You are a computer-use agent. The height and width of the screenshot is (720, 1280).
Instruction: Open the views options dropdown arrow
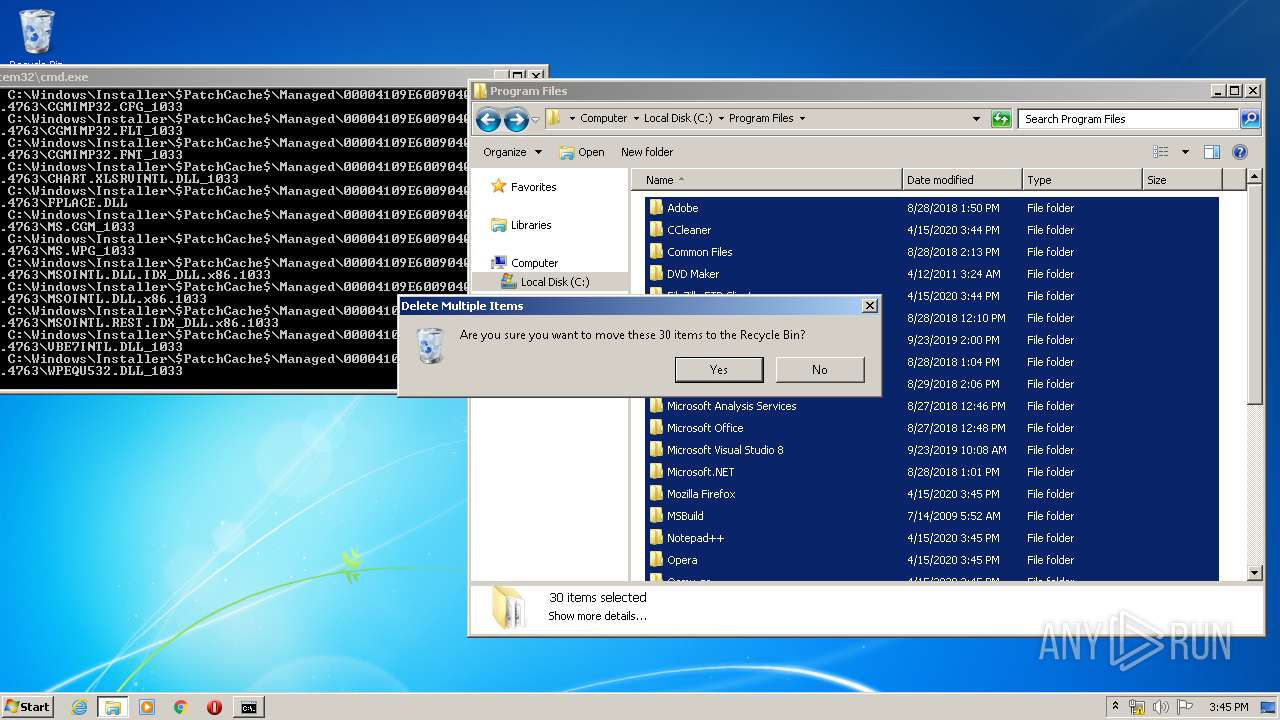1185,152
